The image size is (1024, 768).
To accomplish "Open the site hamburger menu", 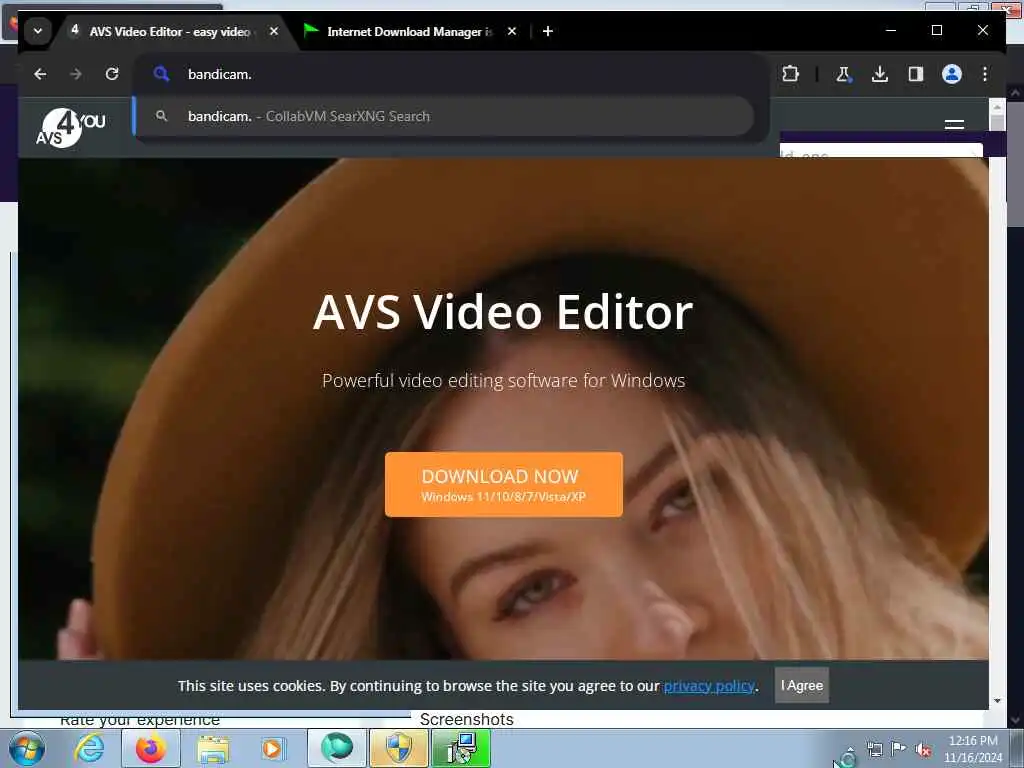I will pos(954,124).
